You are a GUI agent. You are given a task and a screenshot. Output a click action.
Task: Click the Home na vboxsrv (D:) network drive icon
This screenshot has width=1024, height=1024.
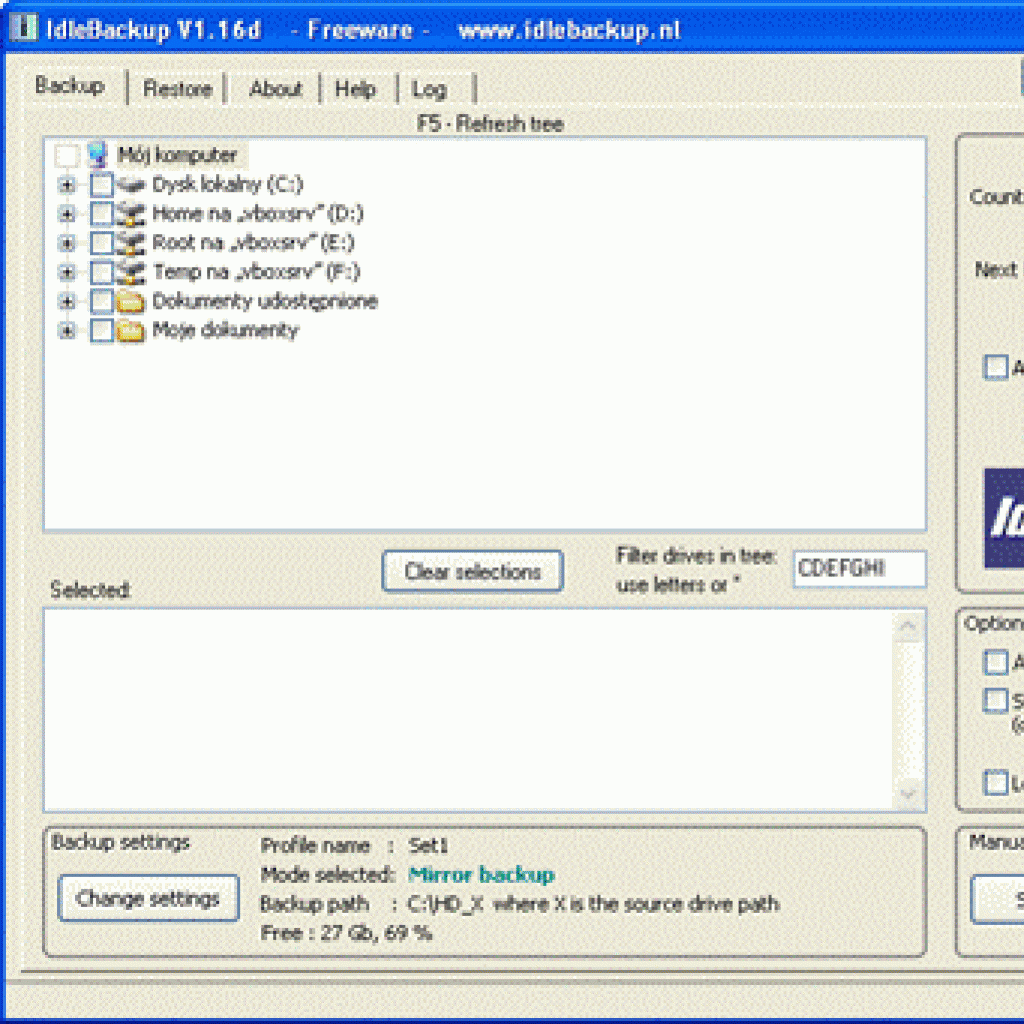pyautogui.click(x=131, y=214)
